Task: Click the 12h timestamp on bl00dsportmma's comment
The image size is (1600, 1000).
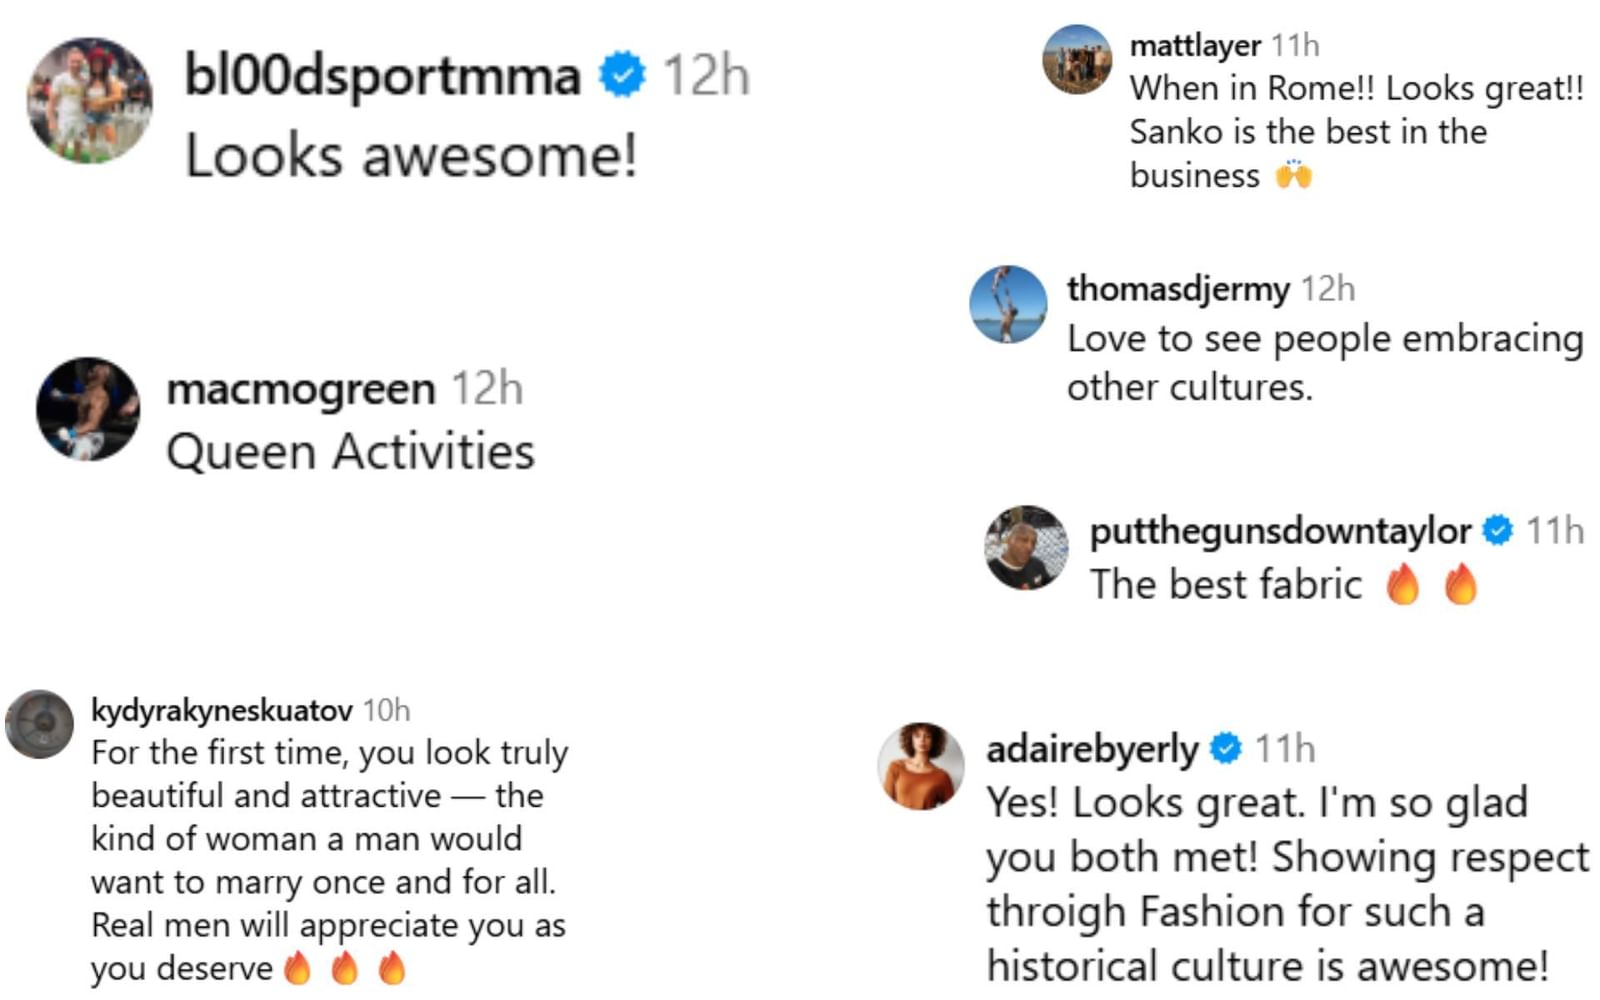Action: click(x=704, y=73)
